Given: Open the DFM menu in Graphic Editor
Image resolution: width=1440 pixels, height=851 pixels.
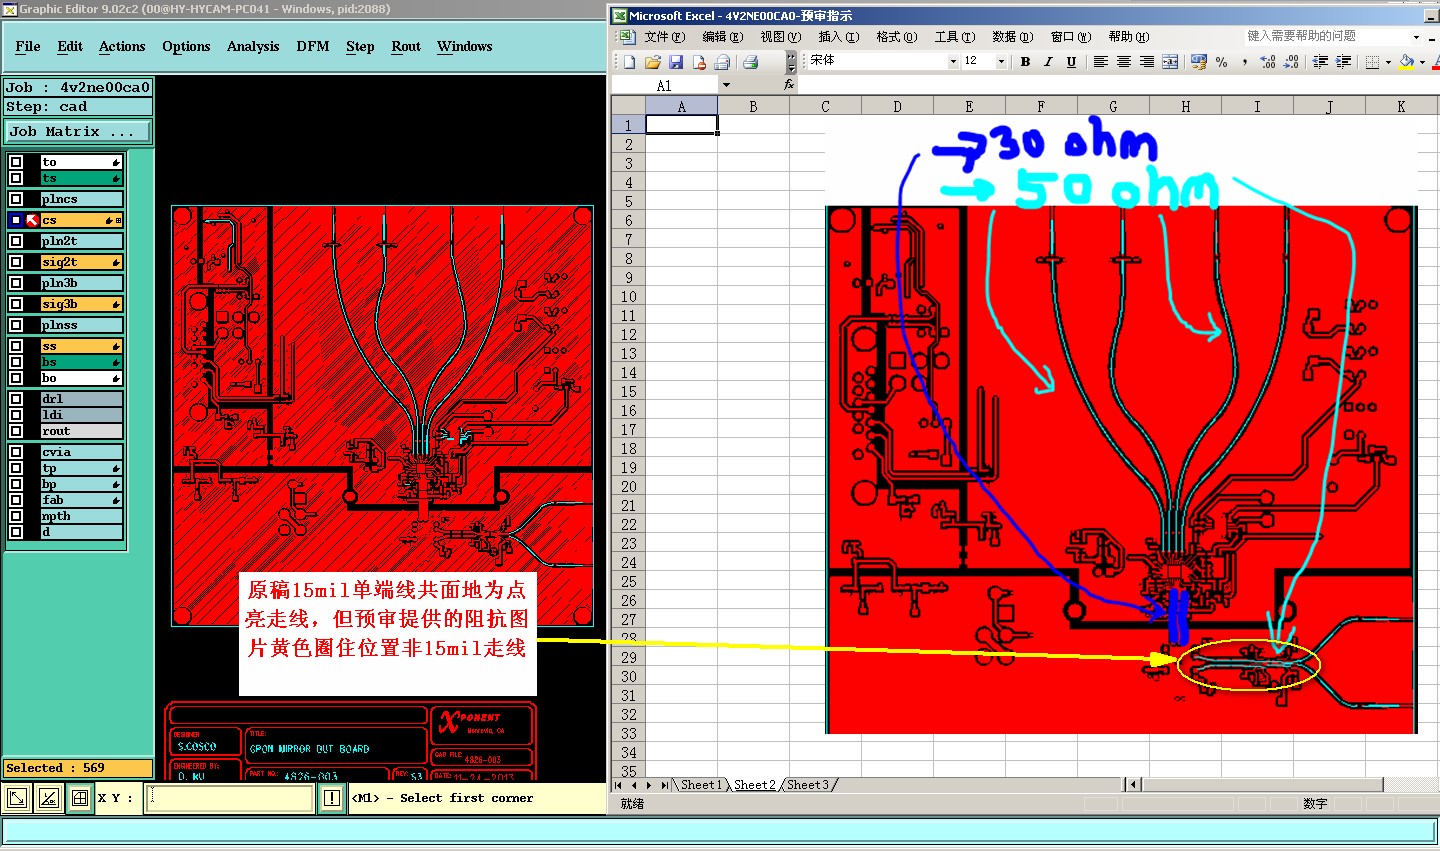Looking at the screenshot, I should tap(313, 46).
